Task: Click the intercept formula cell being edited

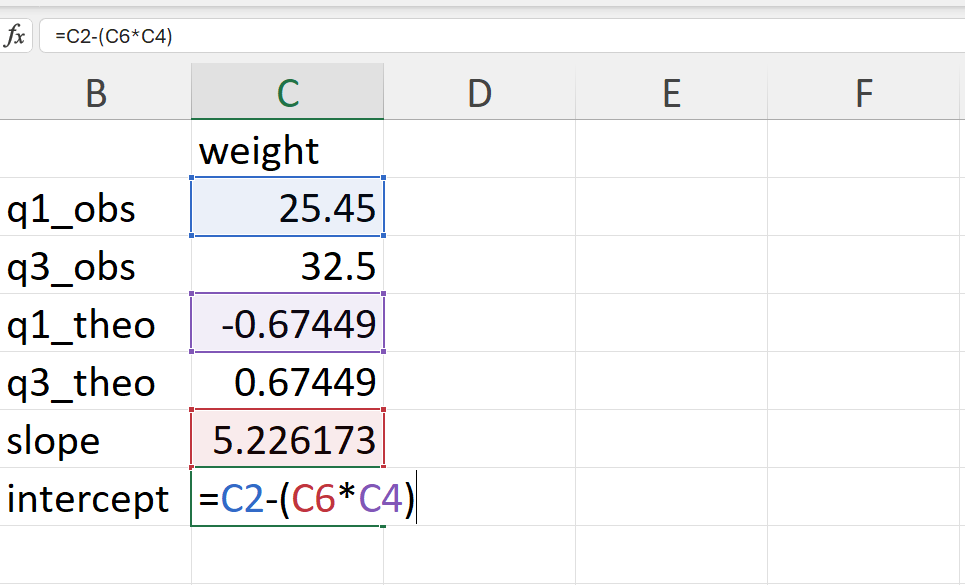Action: pyautogui.click(x=287, y=497)
